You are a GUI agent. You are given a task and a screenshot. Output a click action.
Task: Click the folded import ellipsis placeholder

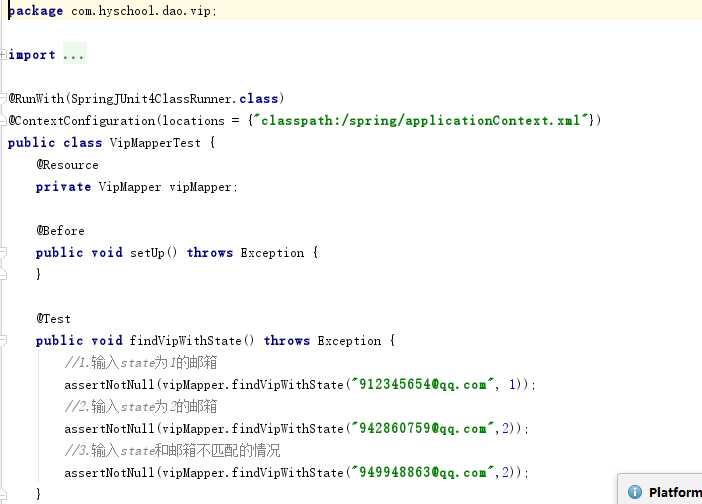click(x=74, y=55)
